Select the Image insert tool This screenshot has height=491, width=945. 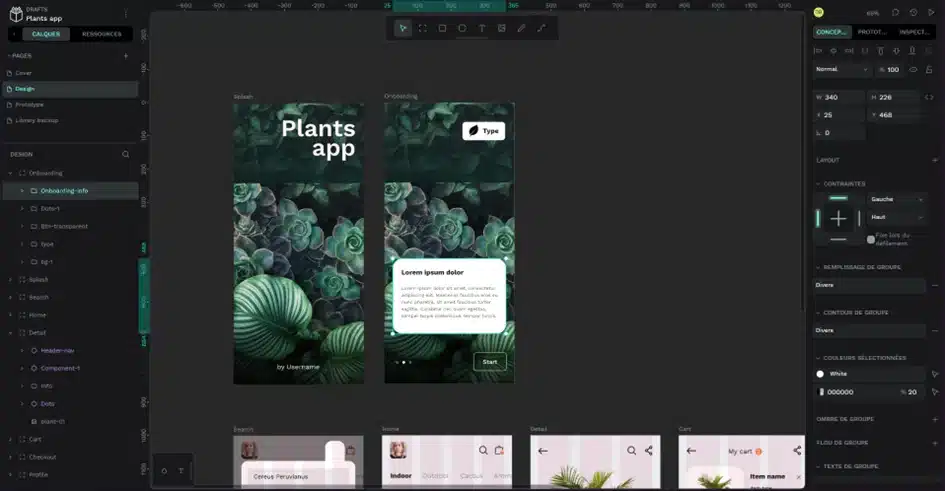pos(501,28)
